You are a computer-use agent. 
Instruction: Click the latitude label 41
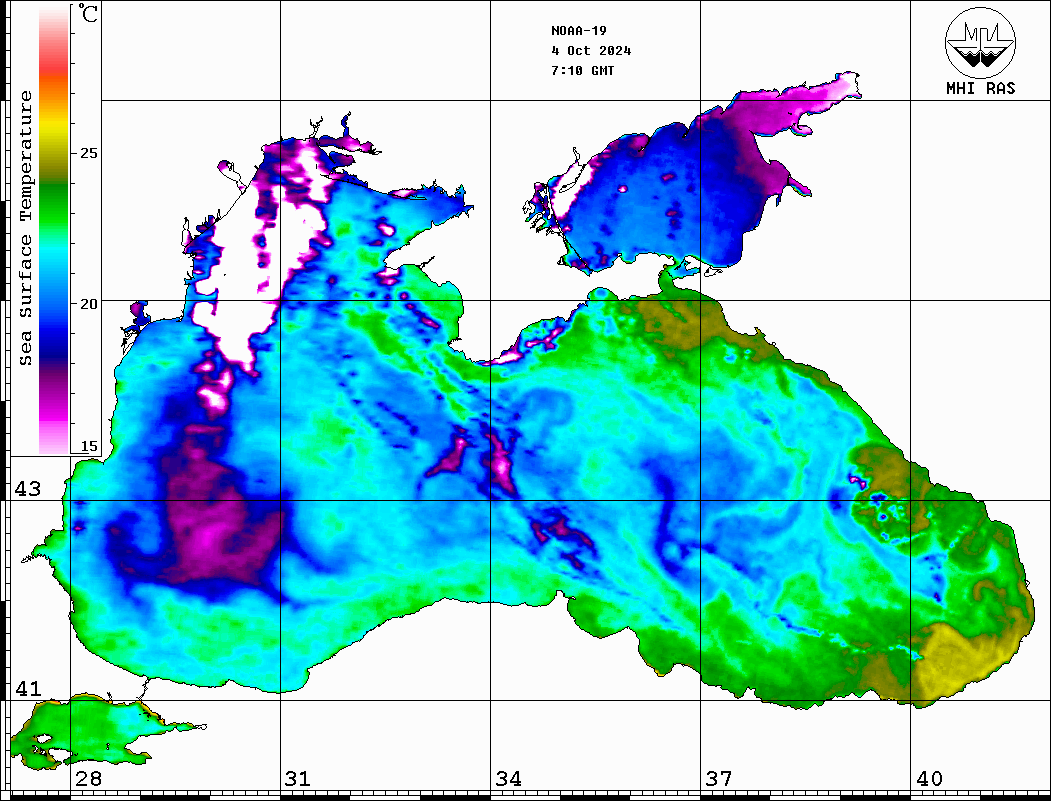pyautogui.click(x=27, y=688)
